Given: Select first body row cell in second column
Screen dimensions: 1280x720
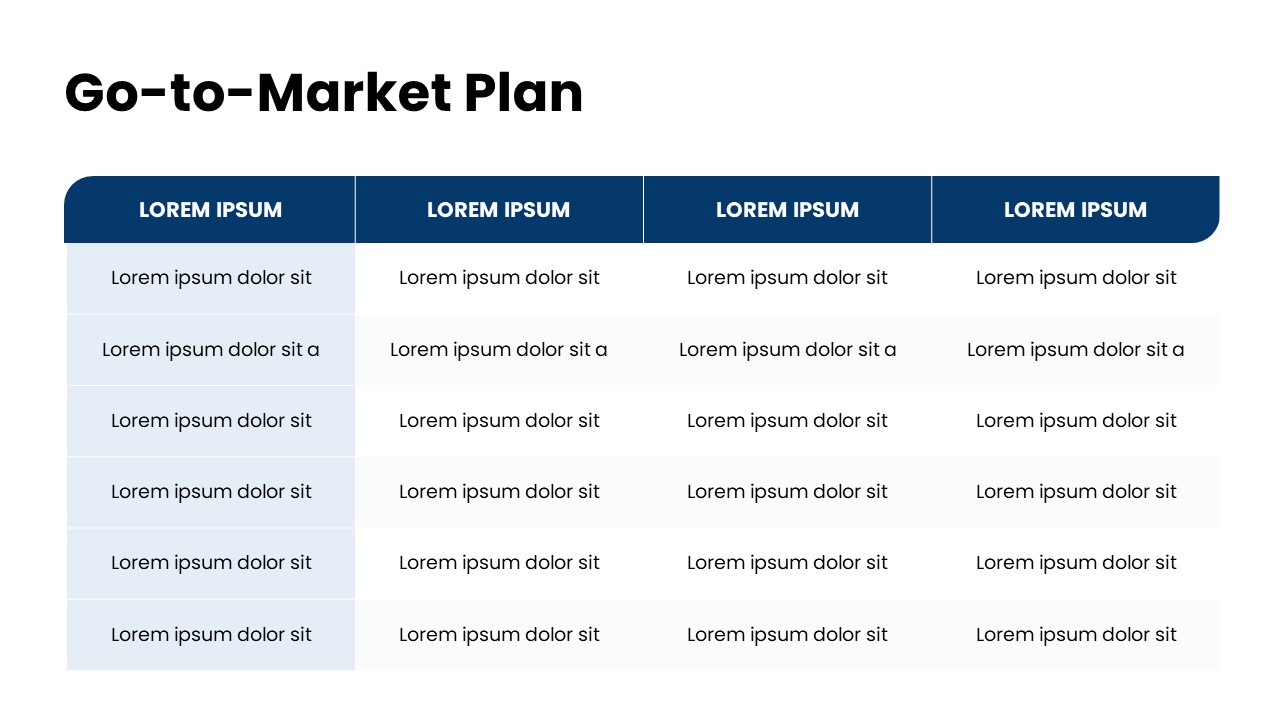Looking at the screenshot, I should click(499, 278).
